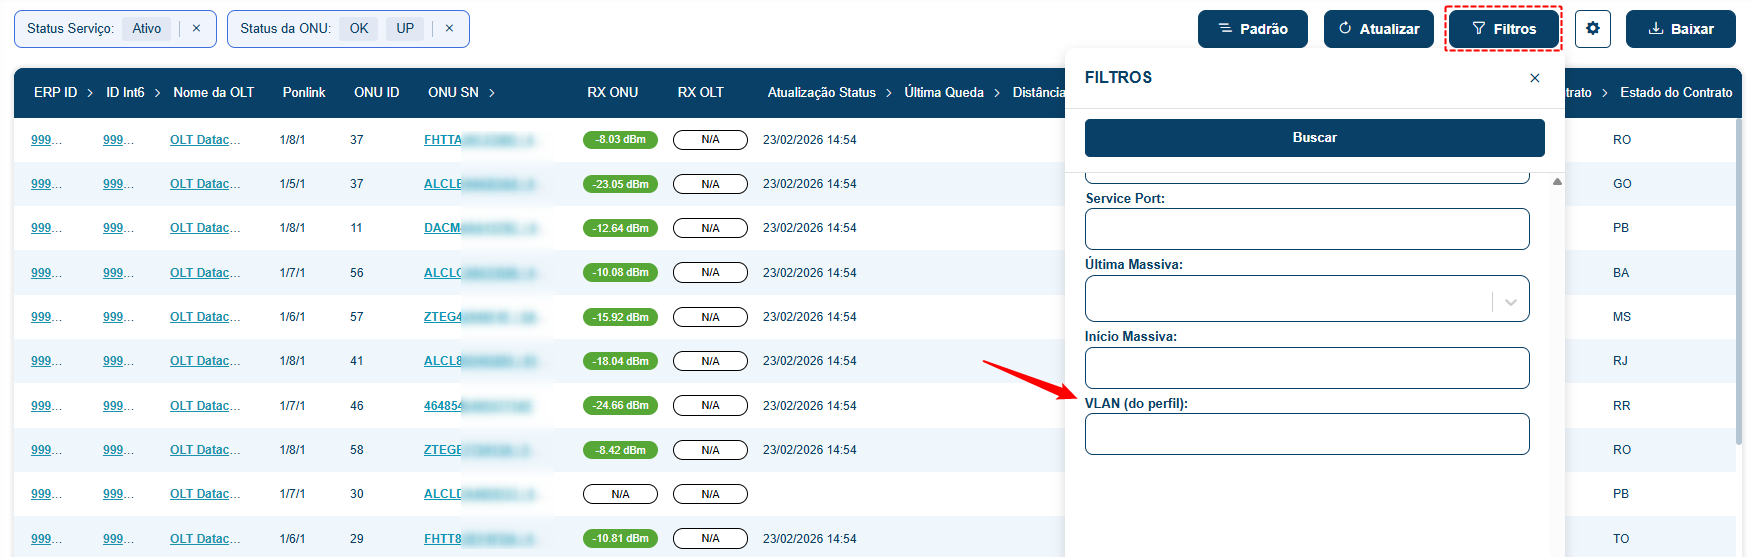Click the state cell RJ
Viewport: 1753px width, 557px height.
pyautogui.click(x=1620, y=361)
